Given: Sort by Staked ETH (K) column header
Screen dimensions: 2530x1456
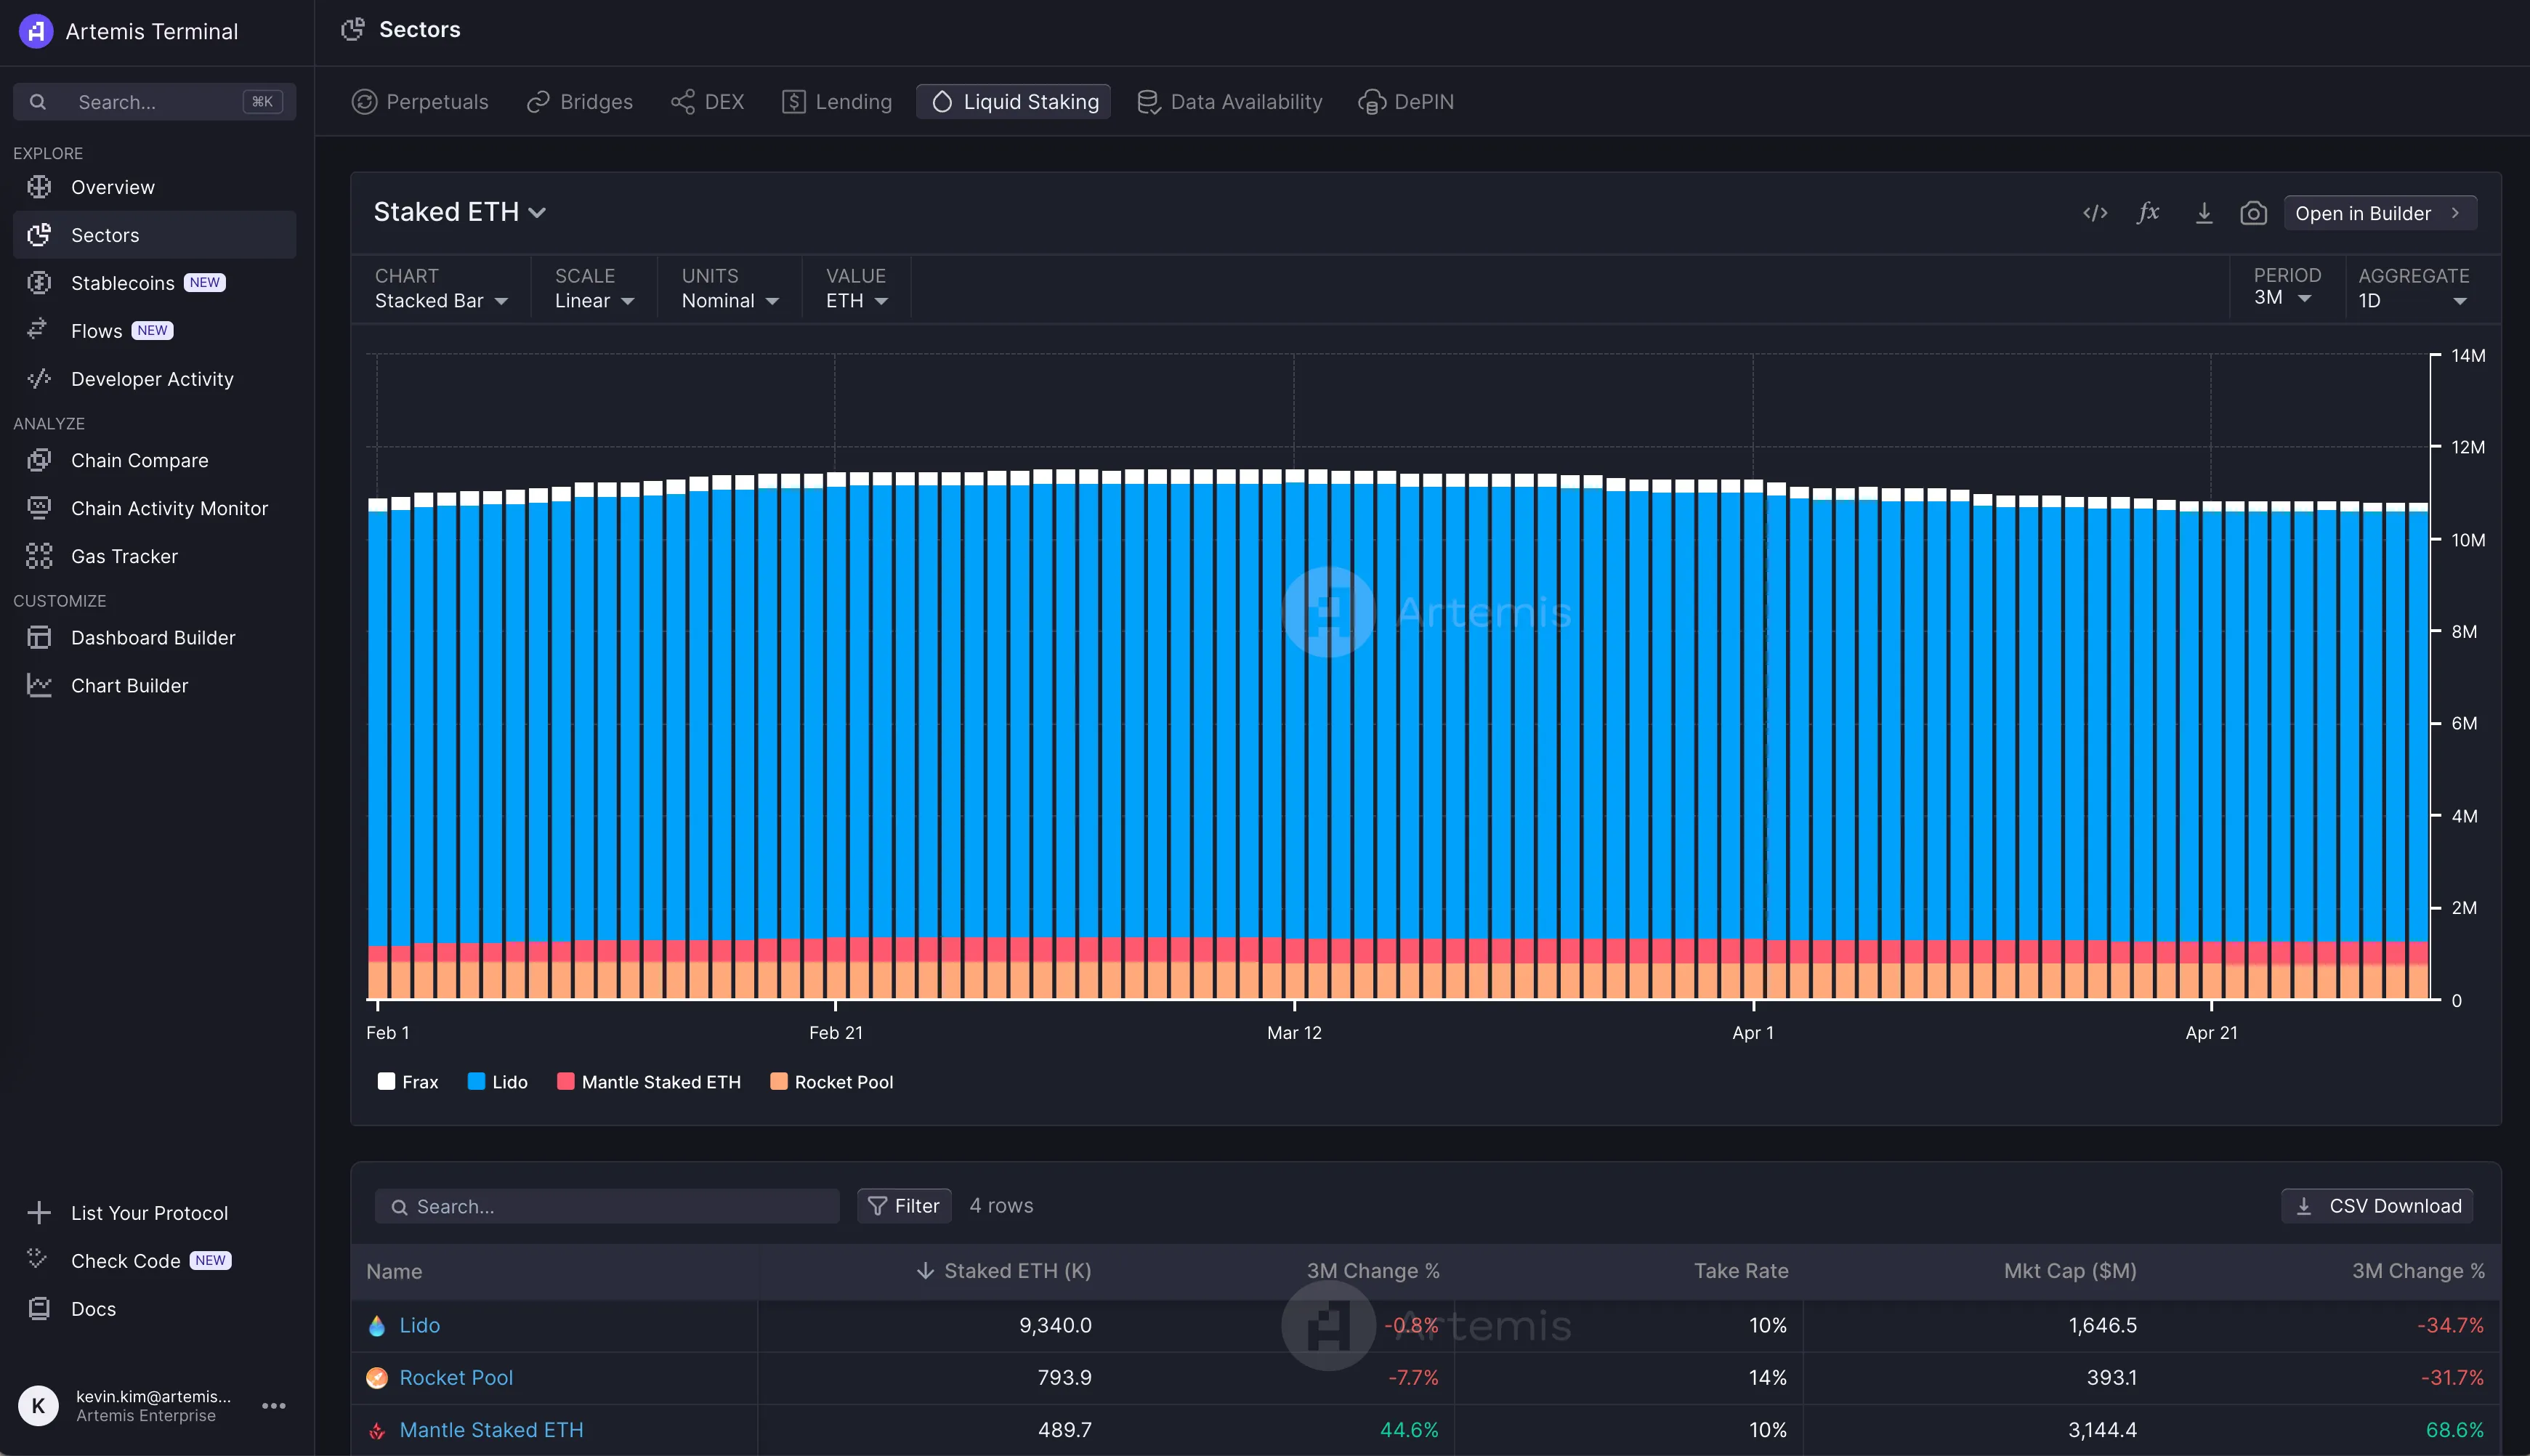Looking at the screenshot, I should click(x=1004, y=1271).
